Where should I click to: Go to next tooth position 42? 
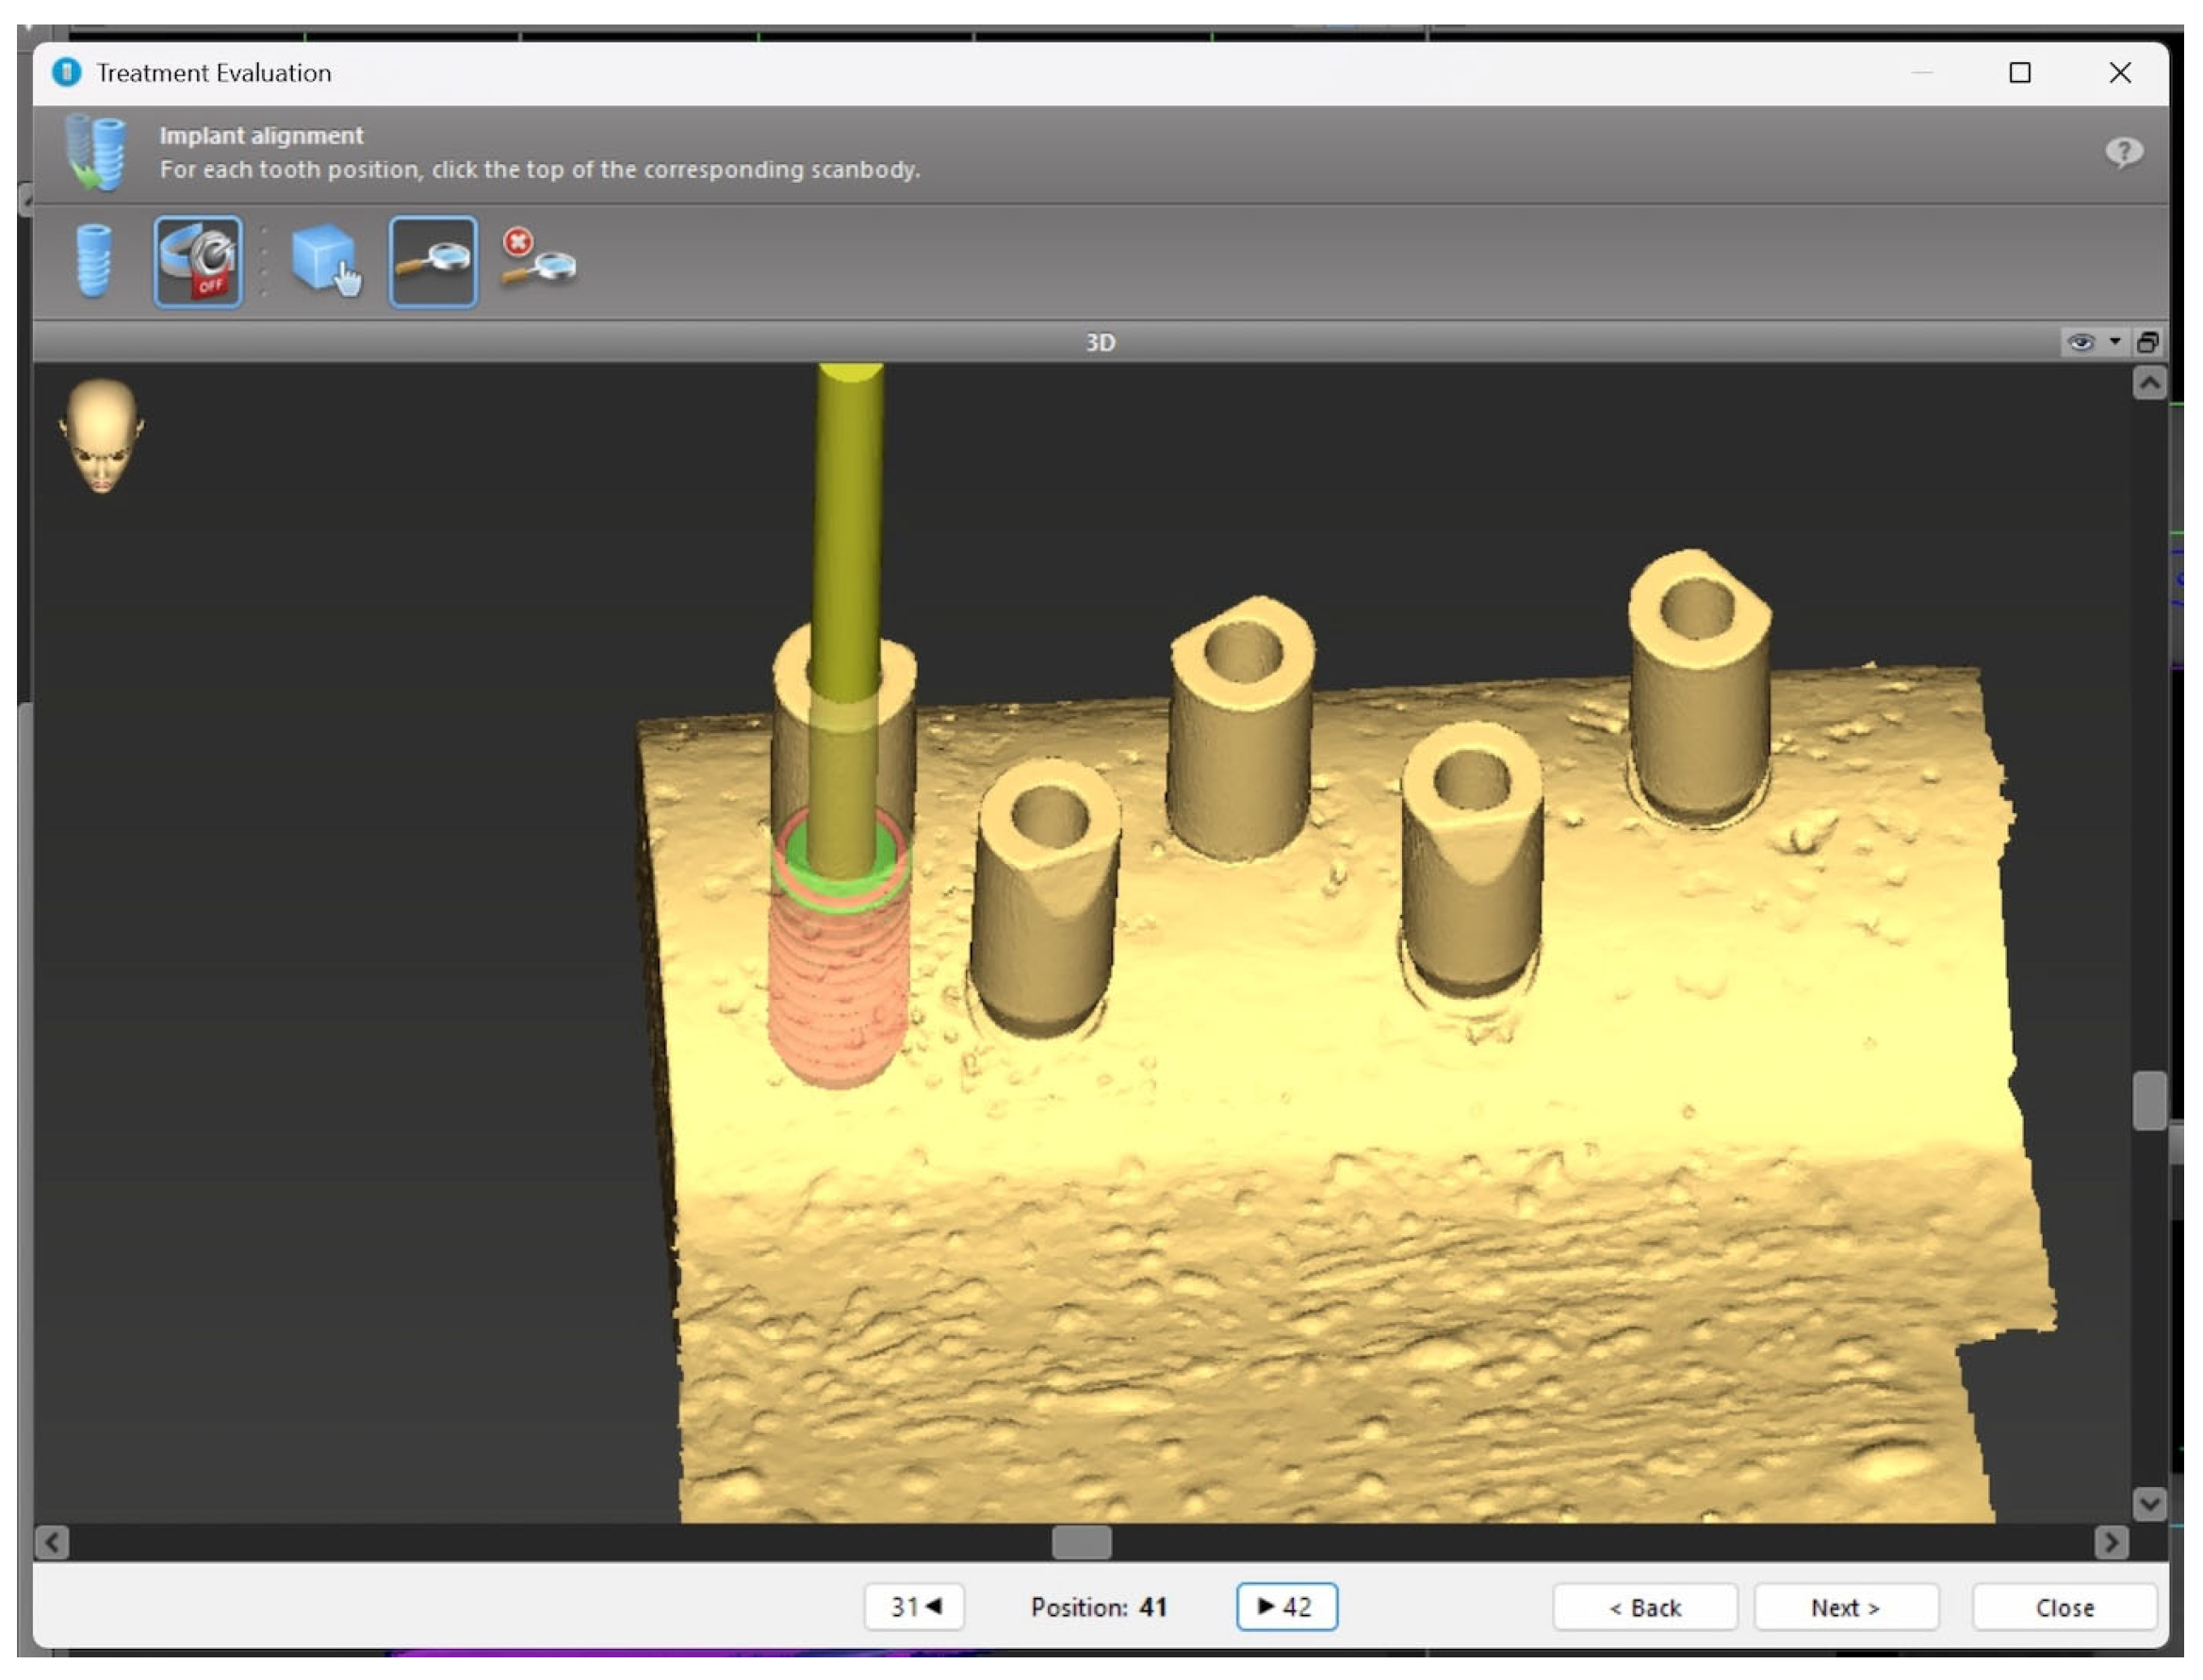click(x=1286, y=1607)
